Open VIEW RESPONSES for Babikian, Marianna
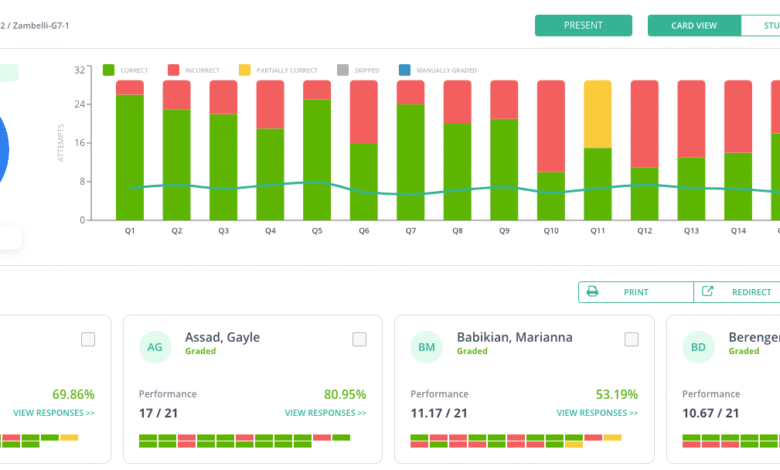The image size is (780, 470). pos(597,413)
